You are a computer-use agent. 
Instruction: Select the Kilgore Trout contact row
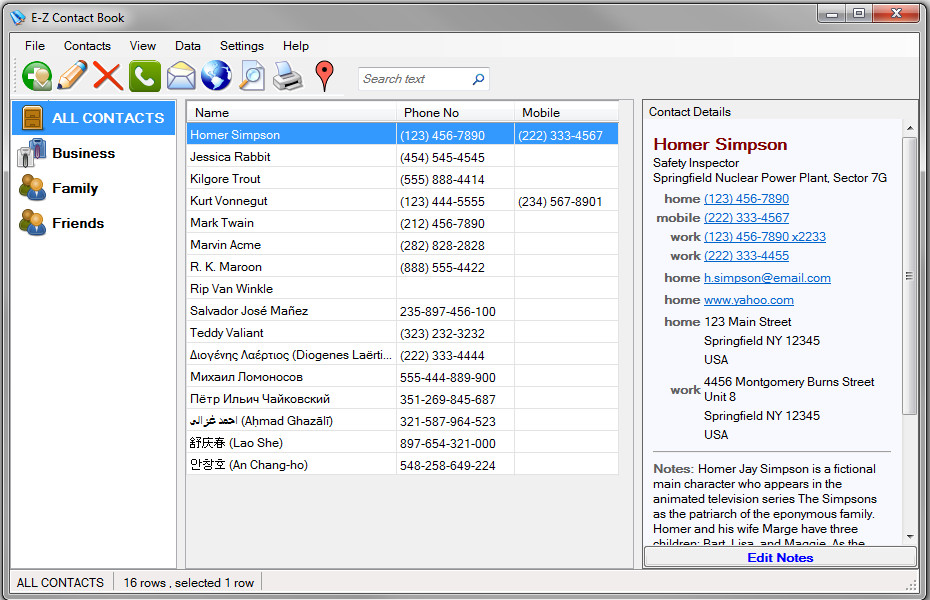(402, 178)
